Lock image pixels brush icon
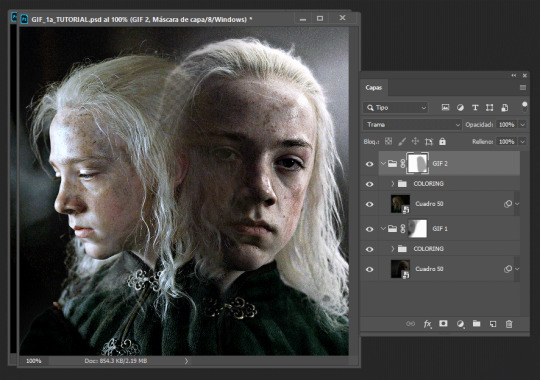Viewport: 540px width, 380px height. pos(402,141)
